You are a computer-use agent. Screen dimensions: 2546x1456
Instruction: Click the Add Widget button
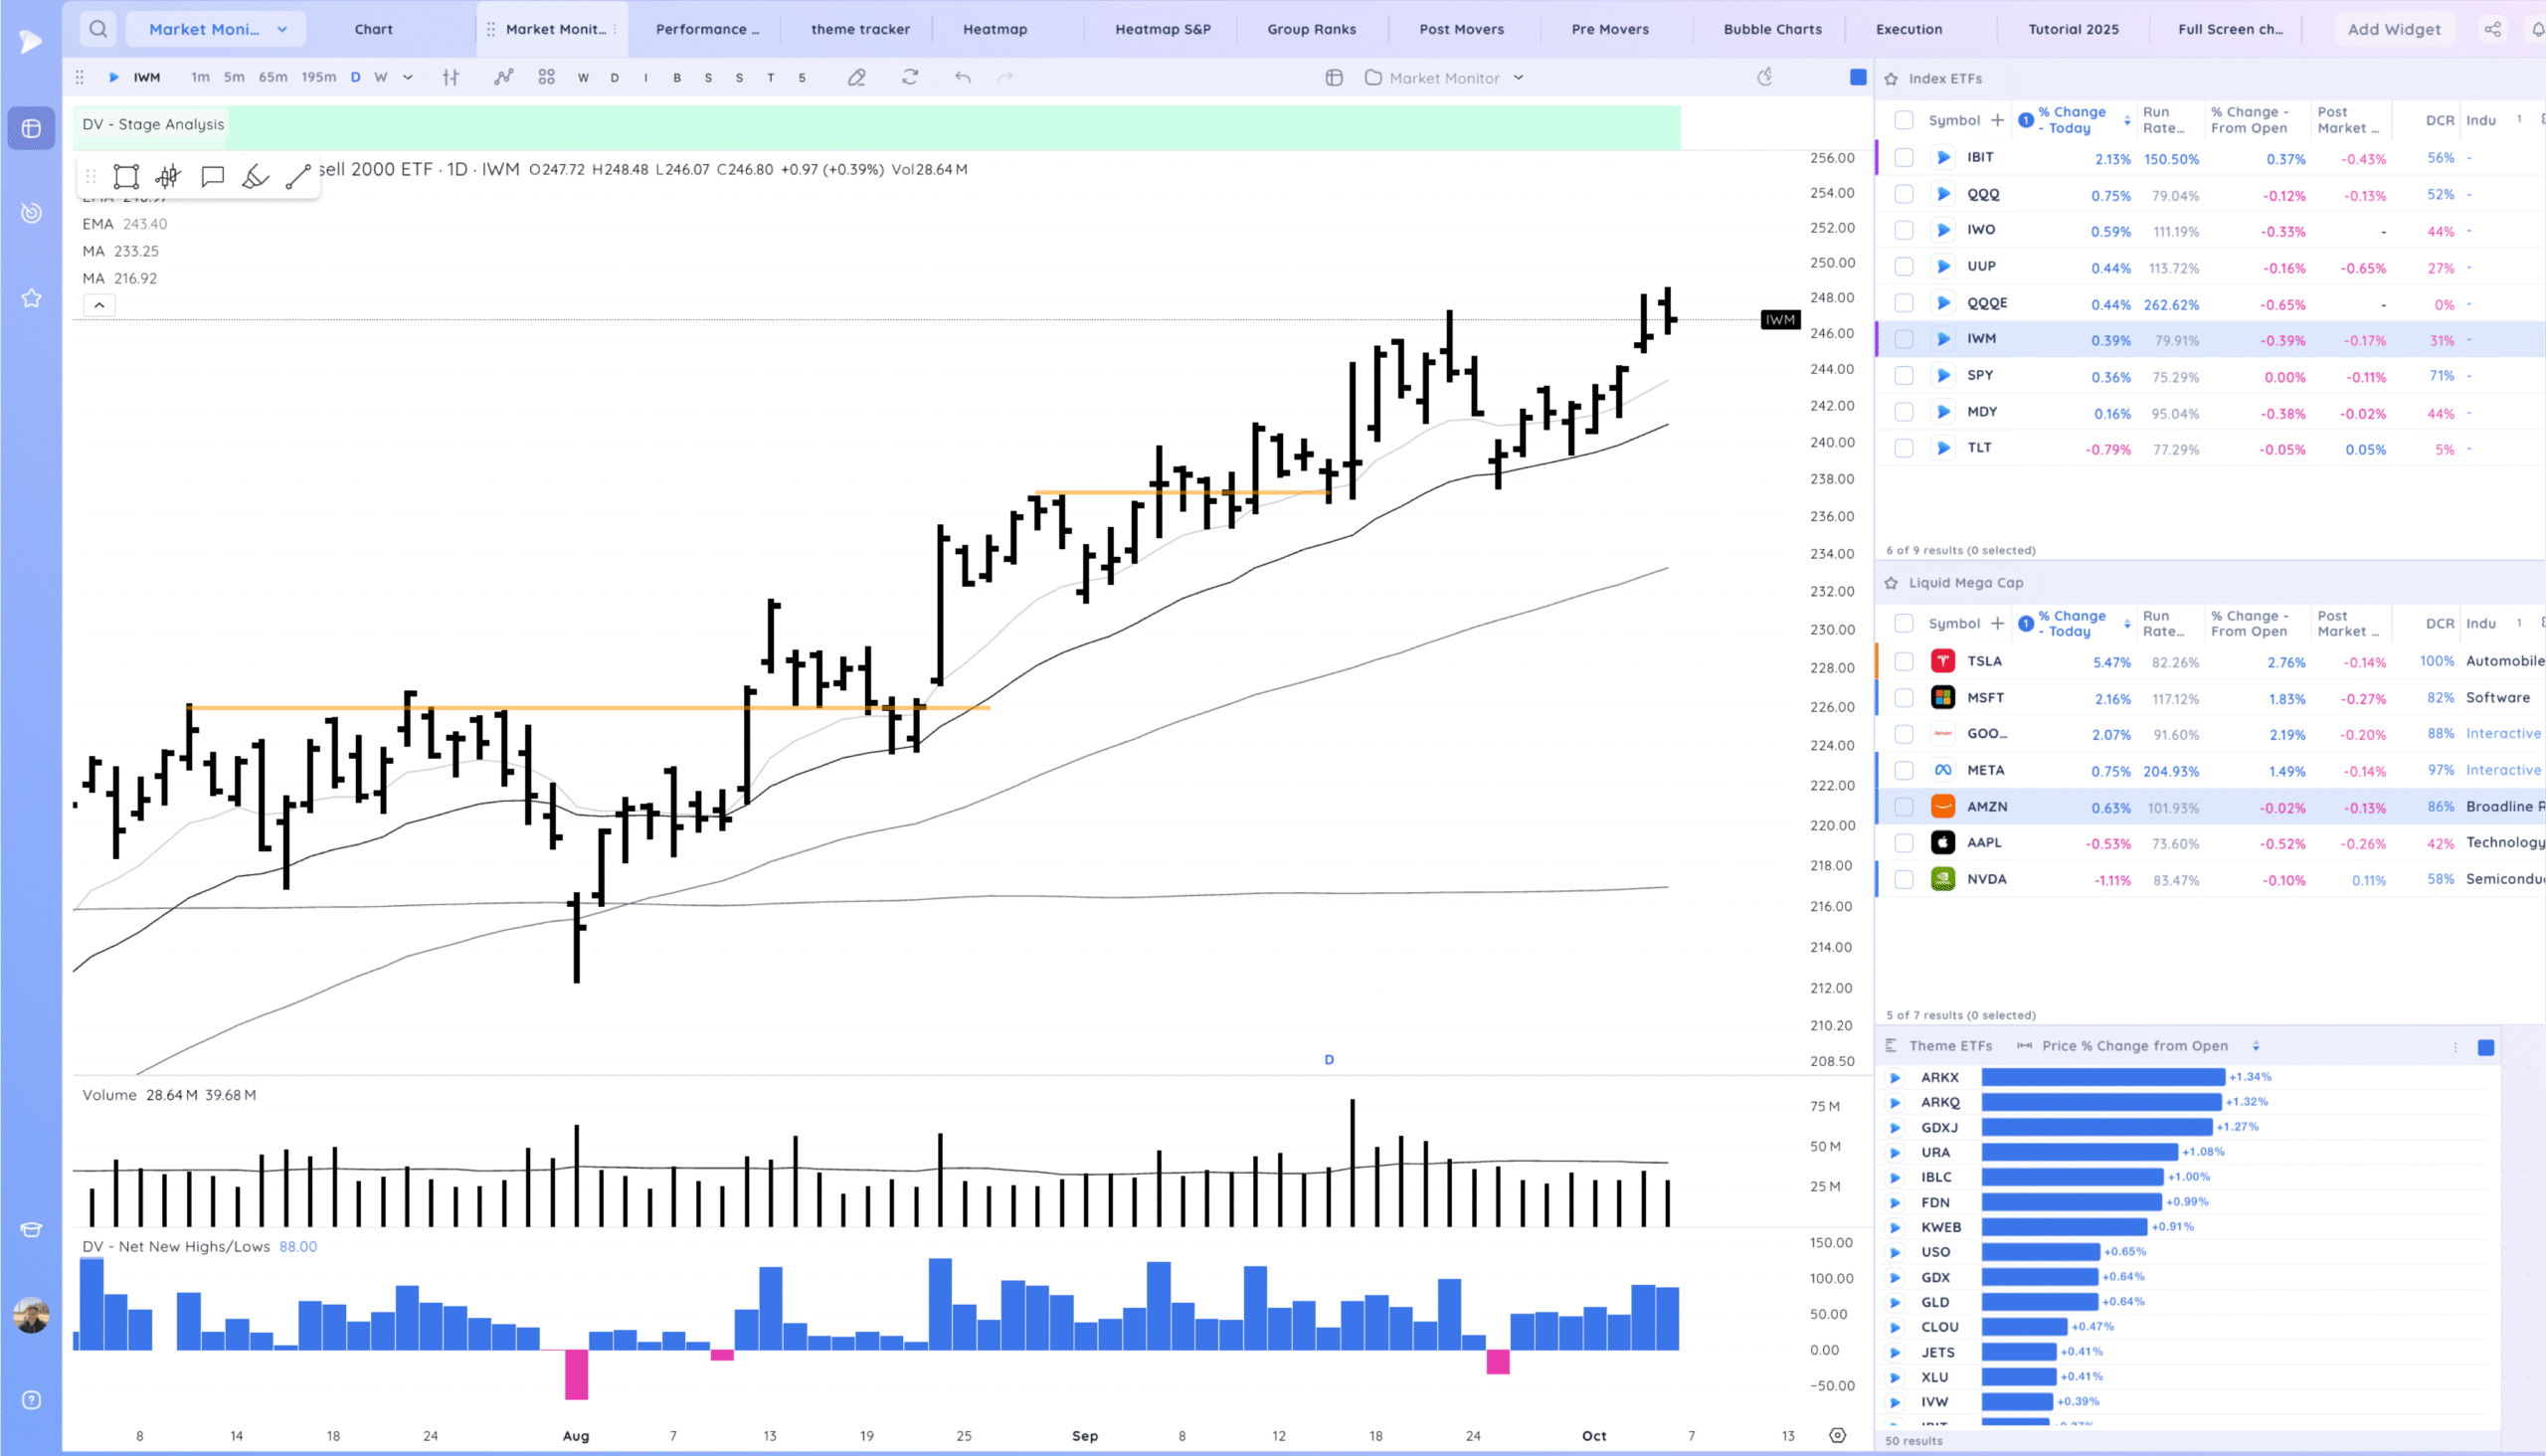2394,29
